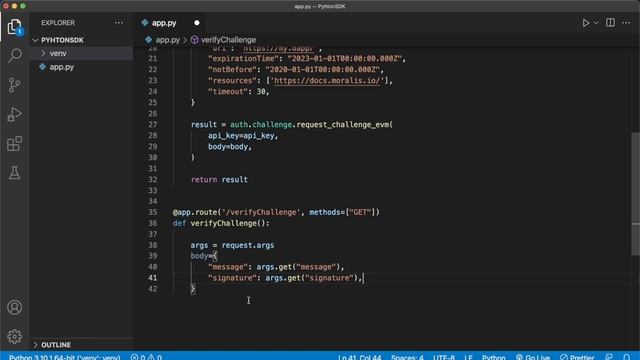Click the editor vertical scrollbar thumb
This screenshot has height=360, width=640.
coord(636,194)
